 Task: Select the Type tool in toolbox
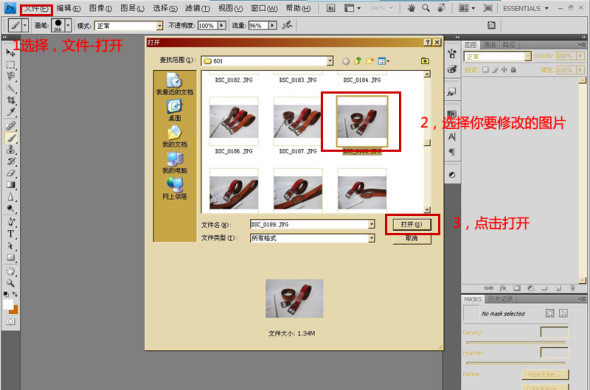tap(11, 234)
